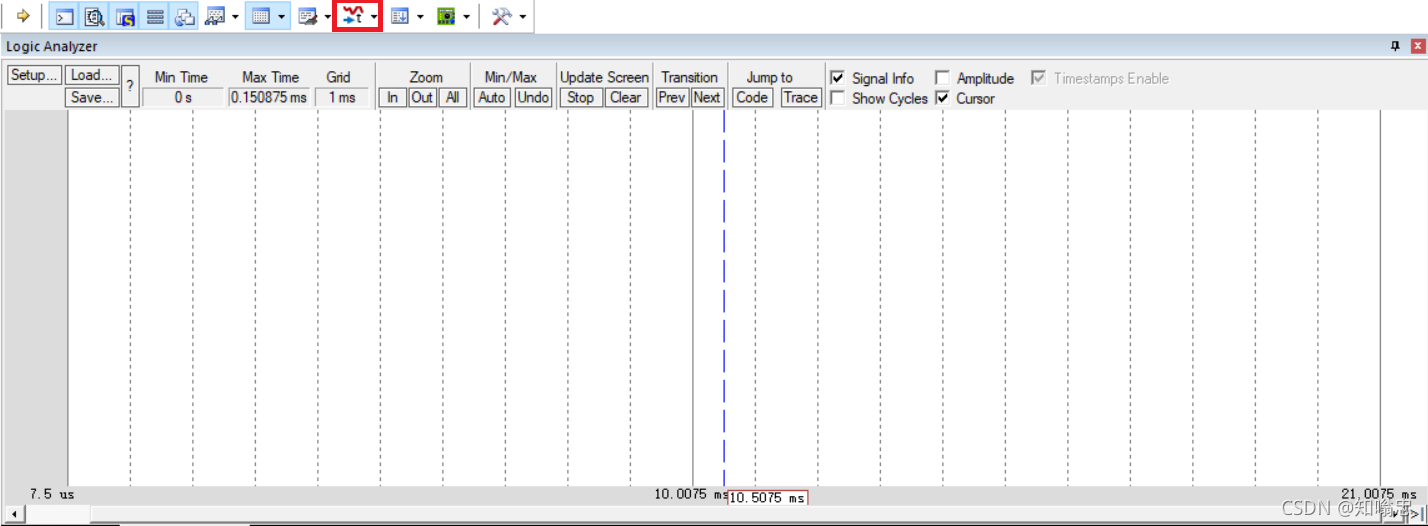This screenshot has width=1428, height=526.
Task: Click the 10.5075 ms cursor time label
Action: point(768,498)
